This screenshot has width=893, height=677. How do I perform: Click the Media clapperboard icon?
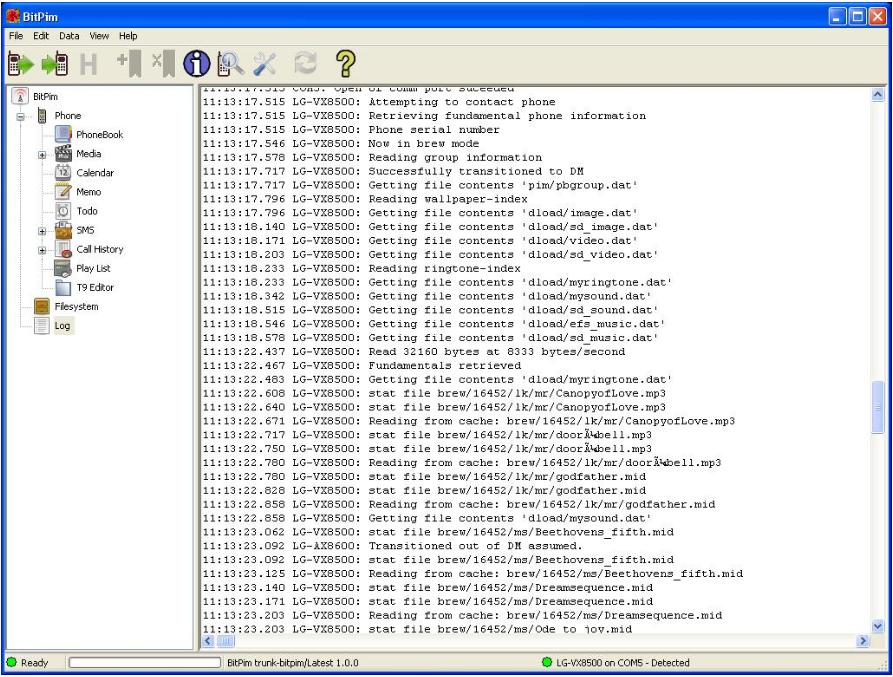63,153
